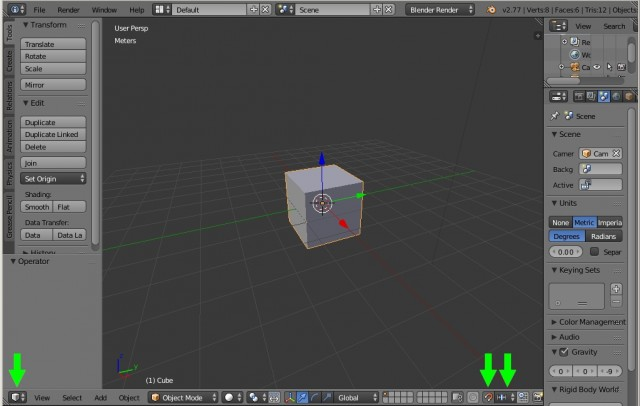Select None unit system
The height and width of the screenshot is (406, 640).
560,222
